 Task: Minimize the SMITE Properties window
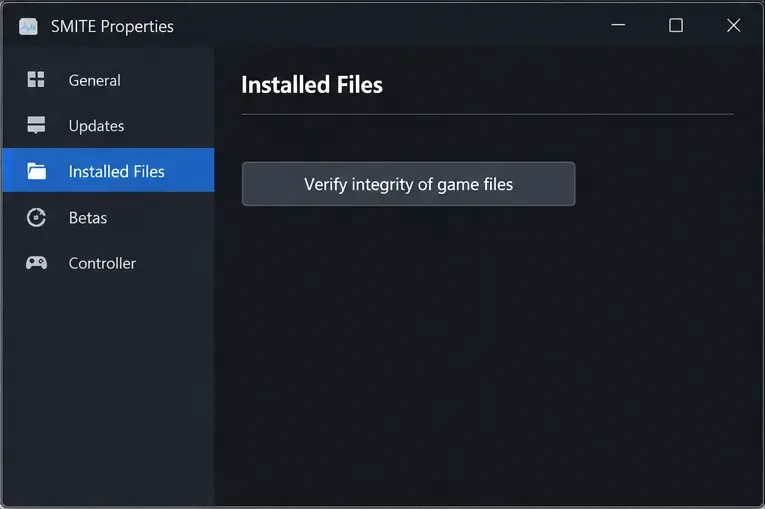(618, 25)
